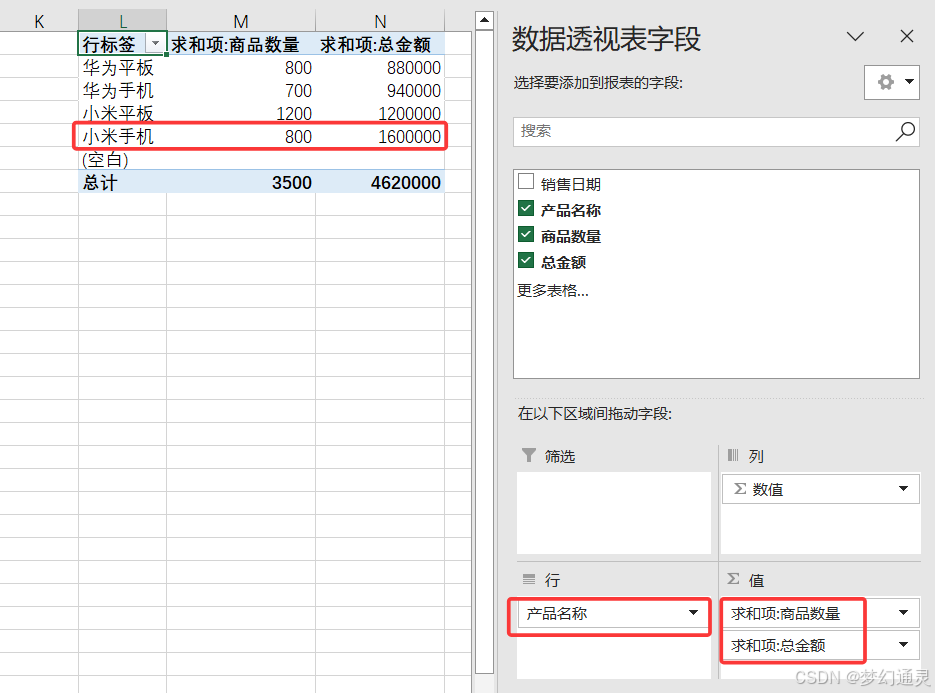
Task: Click the 求和项:总金额 column header cell
Action: (x=380, y=44)
